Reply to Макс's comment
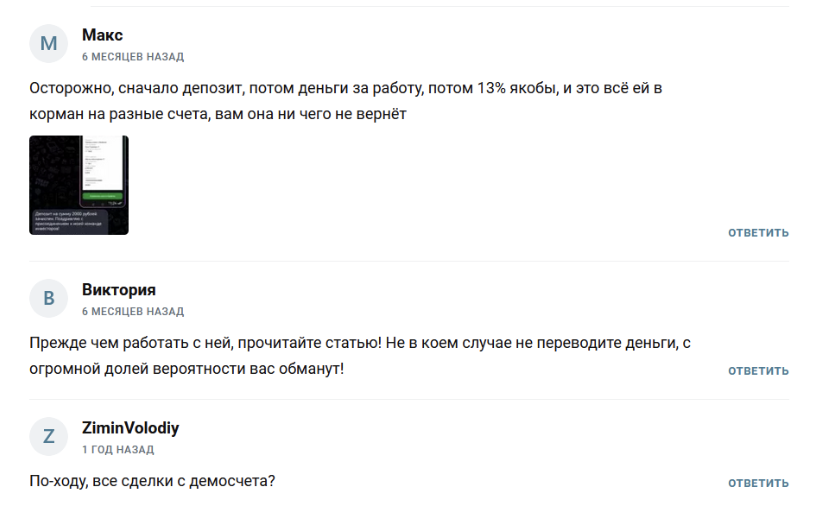825x512 pixels. (x=758, y=233)
